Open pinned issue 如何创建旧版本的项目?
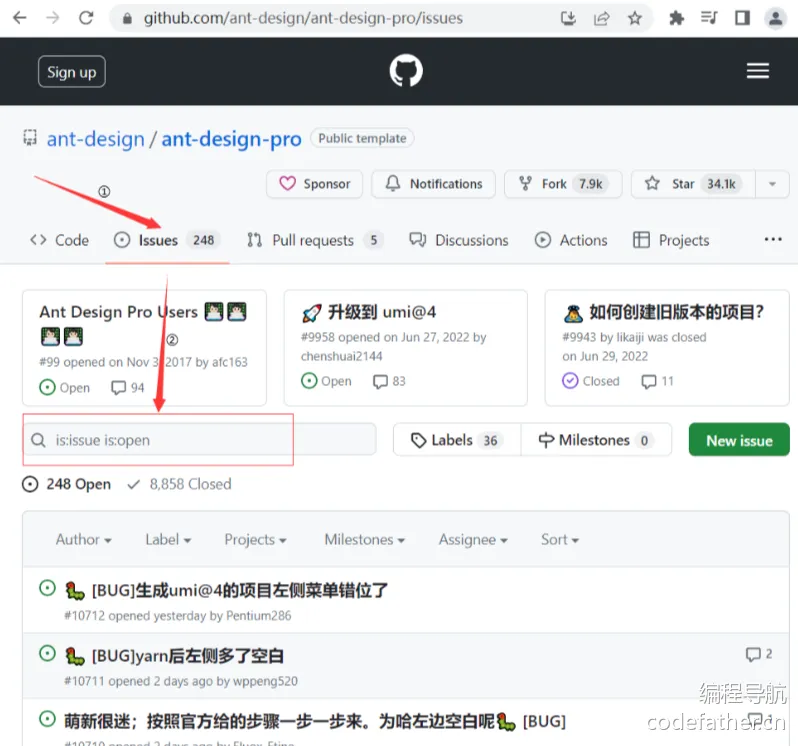 pyautogui.click(x=676, y=312)
